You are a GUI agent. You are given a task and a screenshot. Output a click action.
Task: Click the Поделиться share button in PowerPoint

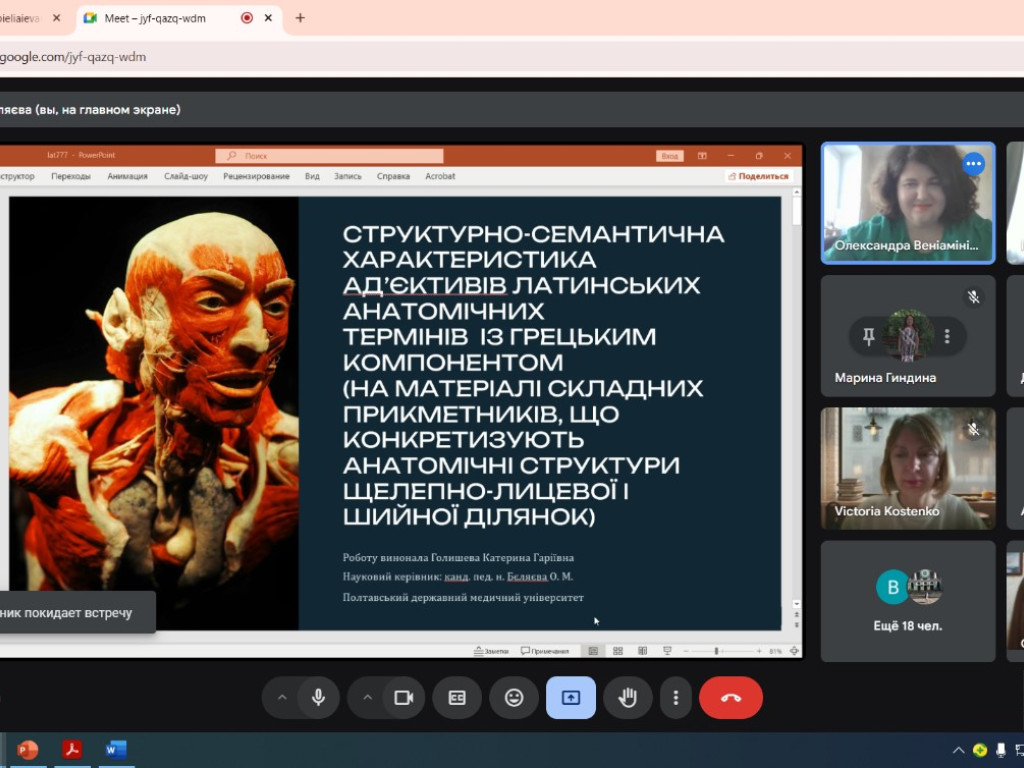758,176
